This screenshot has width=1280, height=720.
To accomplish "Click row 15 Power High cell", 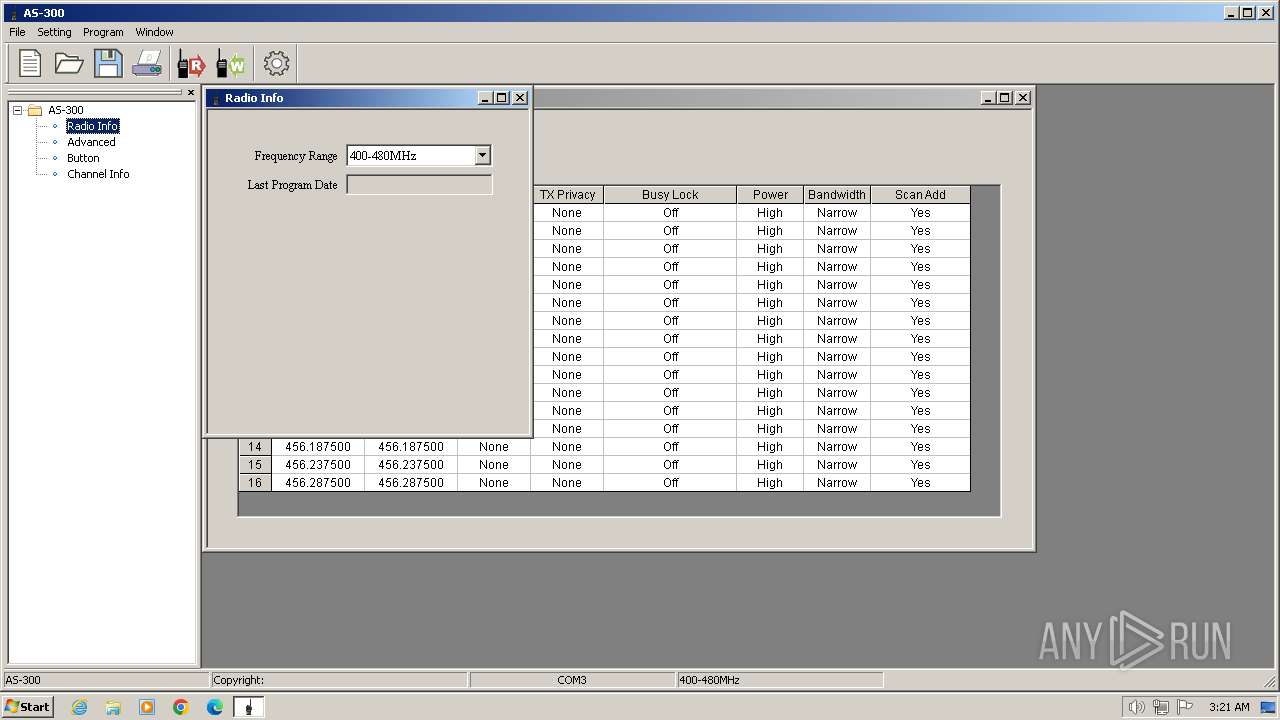I will [x=770, y=465].
